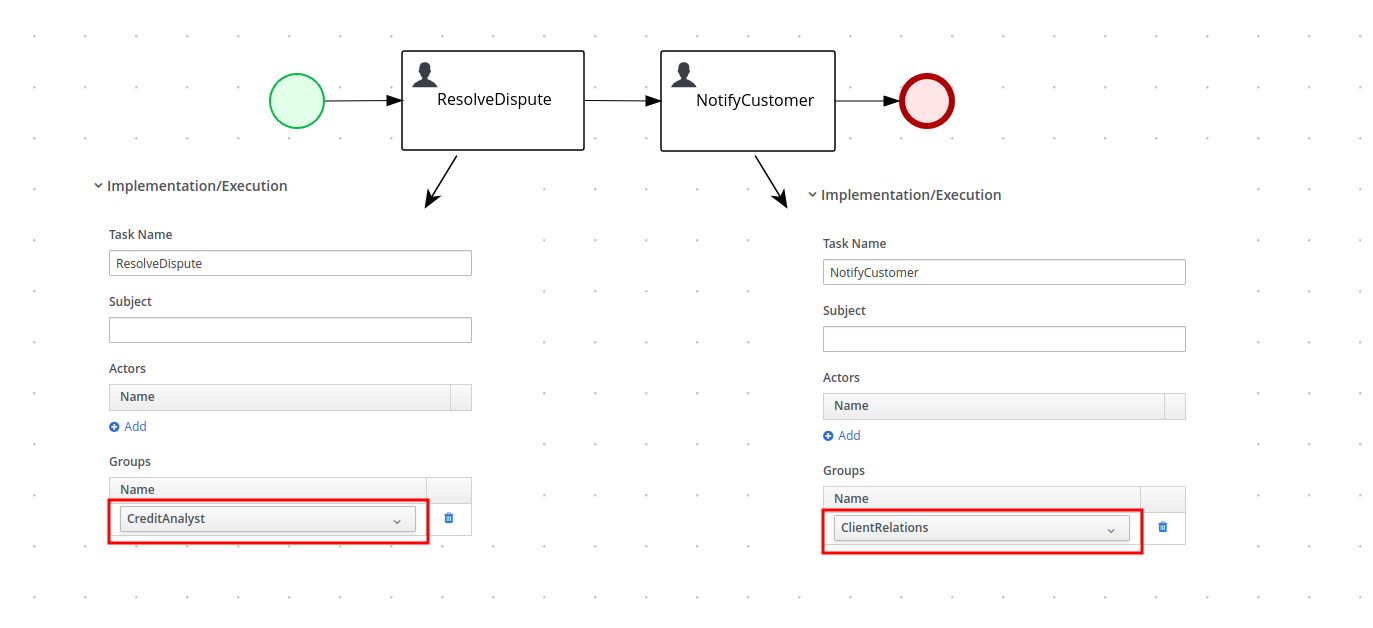This screenshot has height=628, width=1373.
Task: Click plus icon beside Add under NotifyCustomer Actors
Action: [827, 435]
